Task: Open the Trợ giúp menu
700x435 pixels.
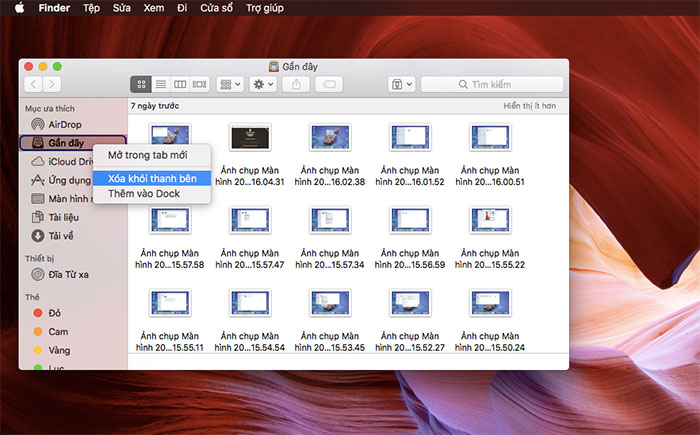Action: pos(265,8)
